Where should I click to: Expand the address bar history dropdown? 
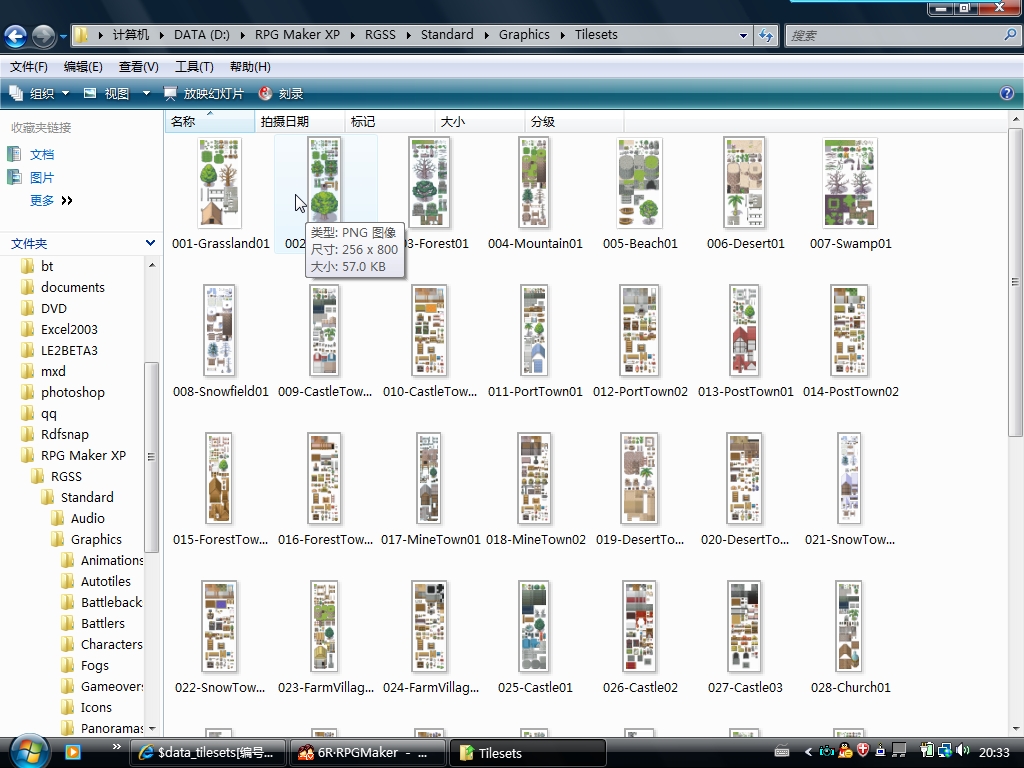tap(743, 35)
